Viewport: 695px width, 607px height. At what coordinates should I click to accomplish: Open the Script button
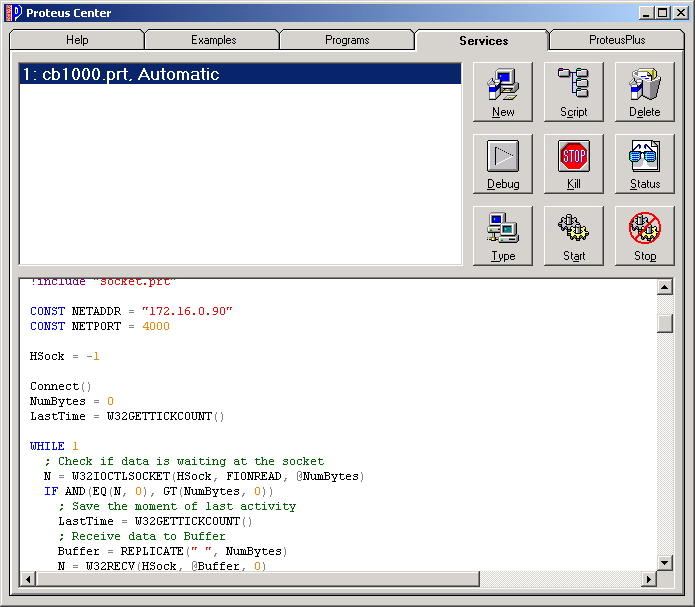pos(574,92)
